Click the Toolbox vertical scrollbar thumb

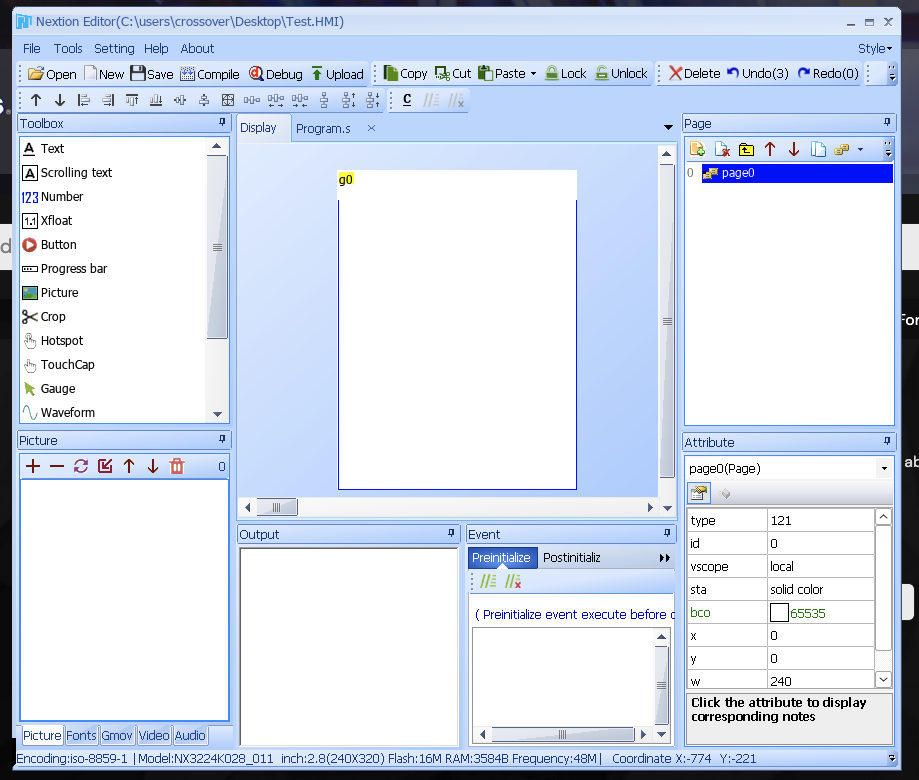pos(217,247)
